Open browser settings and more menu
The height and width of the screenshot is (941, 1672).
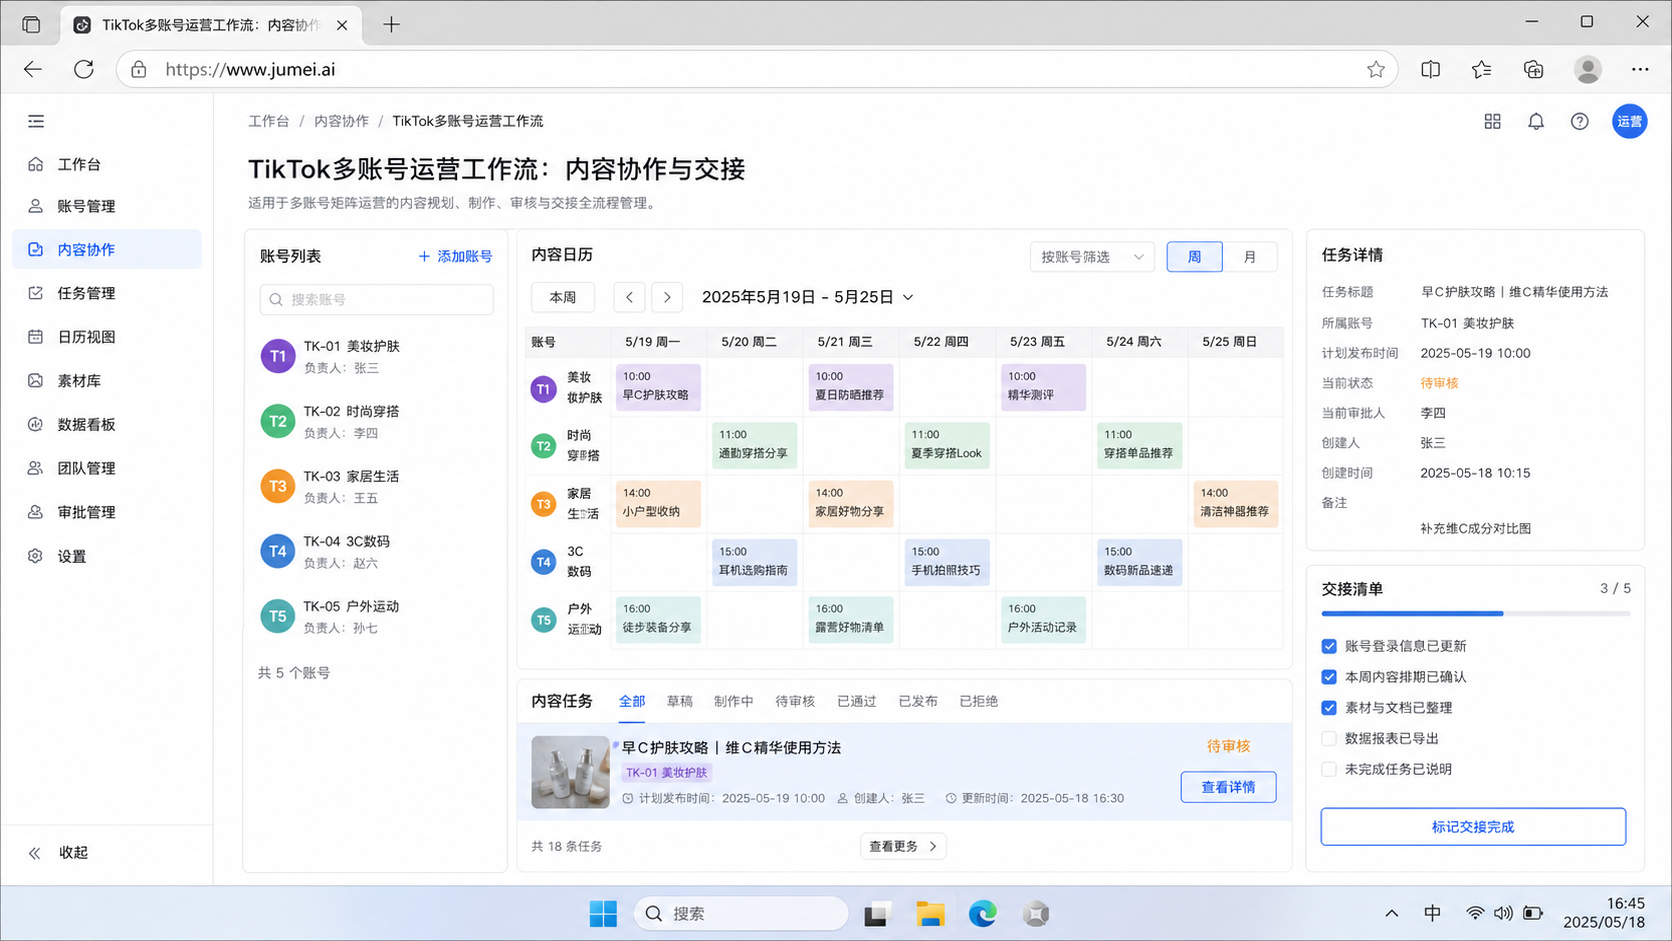pyautogui.click(x=1640, y=69)
